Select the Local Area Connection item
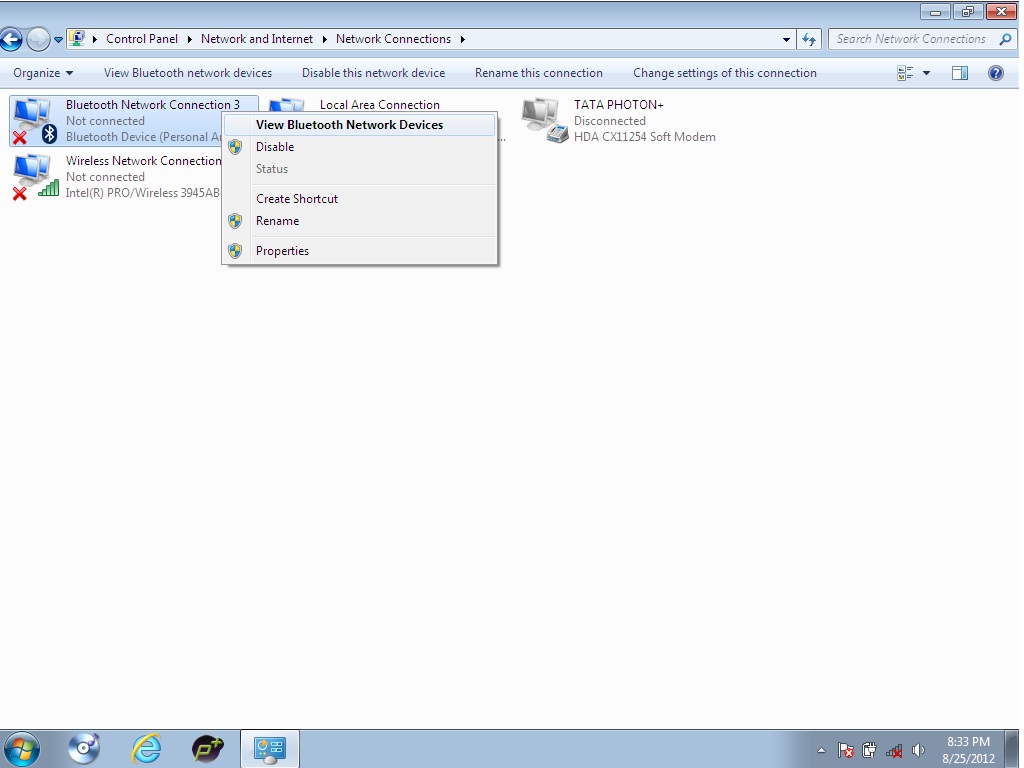Viewport: 1024px width, 768px height. 379,104
